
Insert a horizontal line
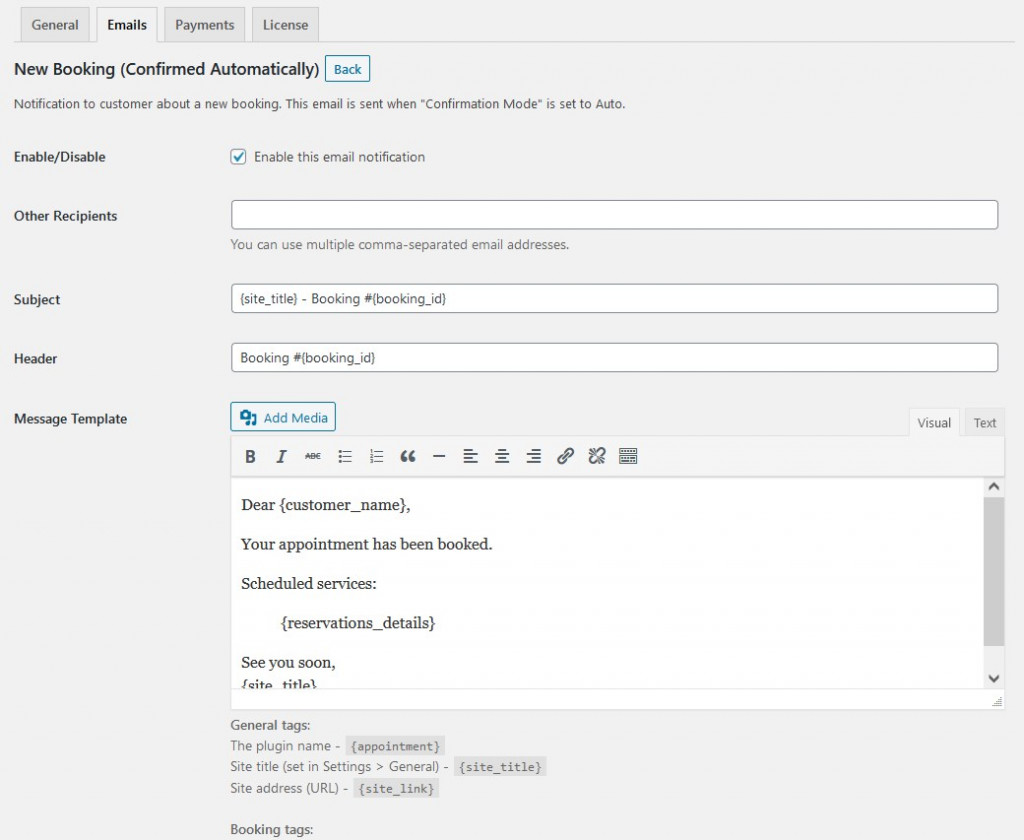pyautogui.click(x=439, y=457)
